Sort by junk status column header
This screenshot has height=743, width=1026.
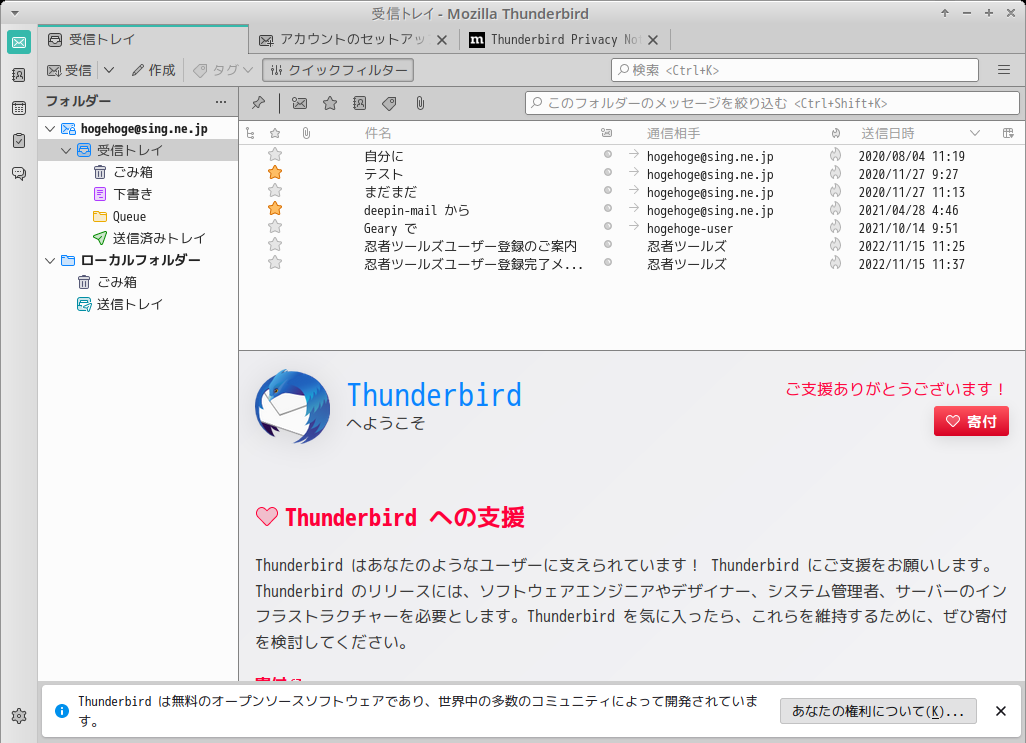[836, 133]
